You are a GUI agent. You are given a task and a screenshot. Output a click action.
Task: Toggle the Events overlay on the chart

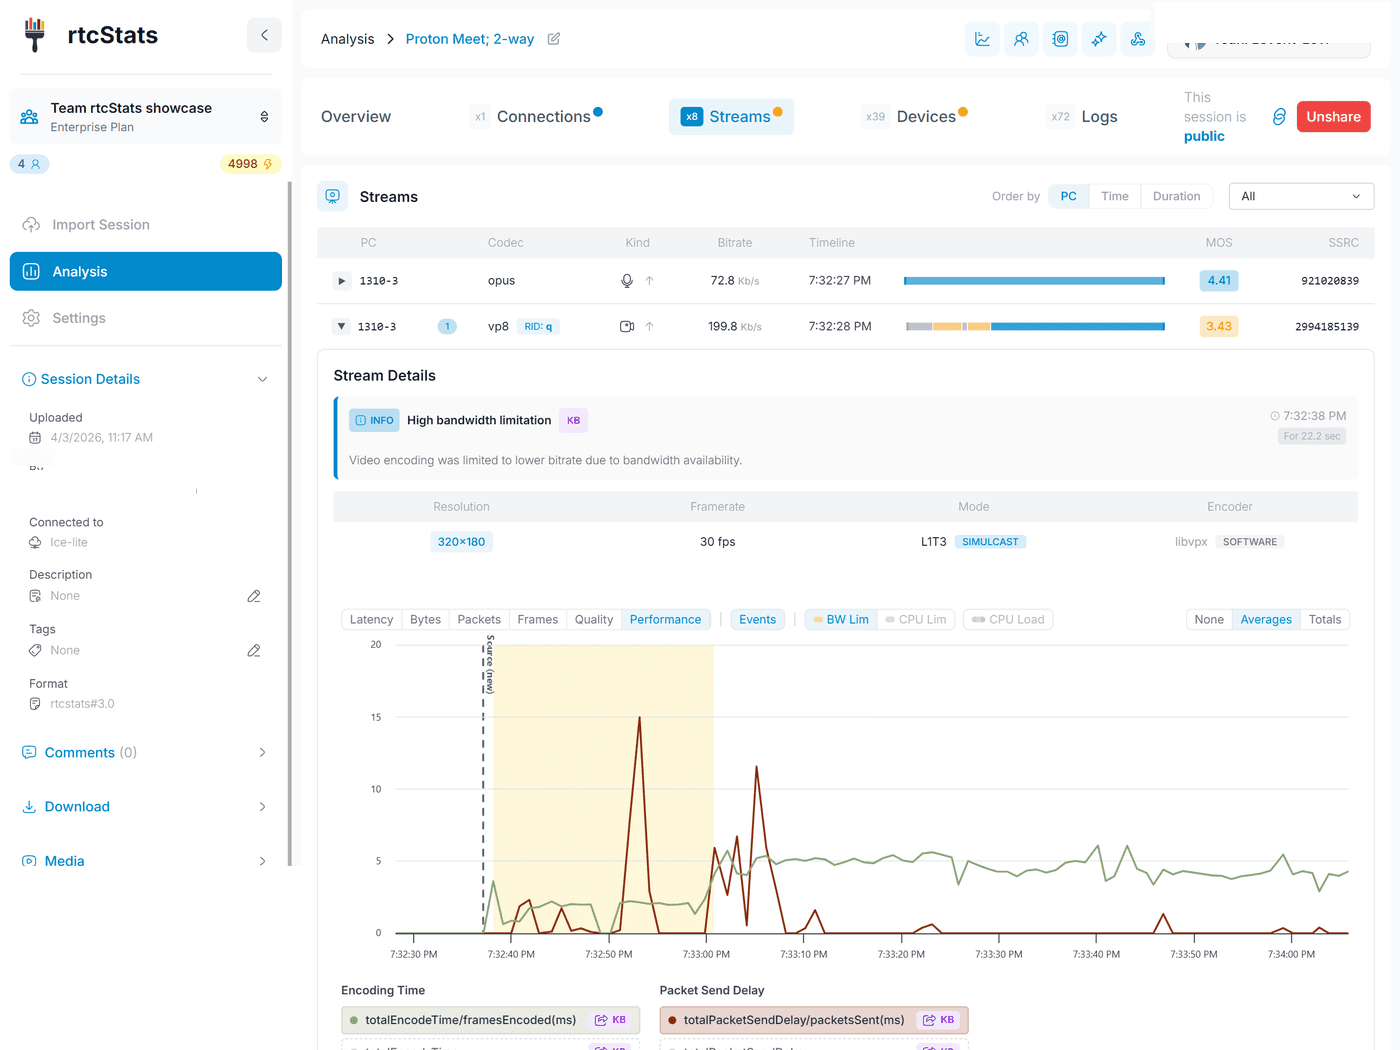click(x=758, y=620)
